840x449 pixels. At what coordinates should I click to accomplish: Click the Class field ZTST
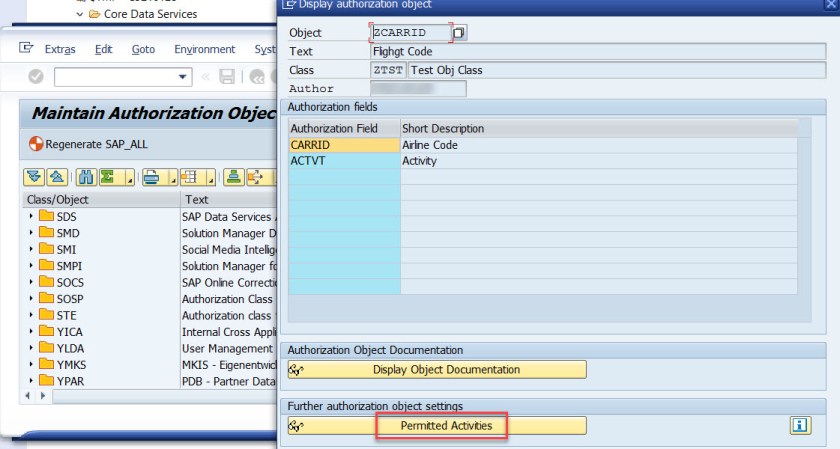pyautogui.click(x=388, y=70)
